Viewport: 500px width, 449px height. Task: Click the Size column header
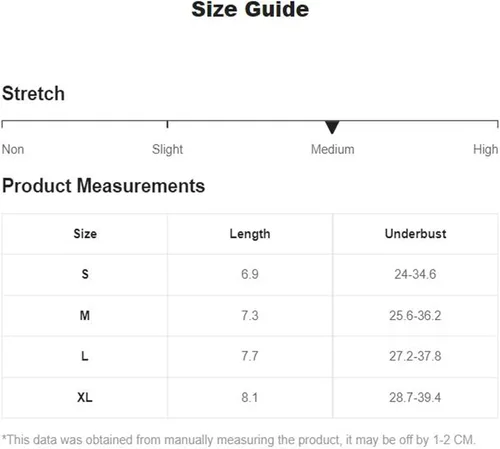point(85,234)
